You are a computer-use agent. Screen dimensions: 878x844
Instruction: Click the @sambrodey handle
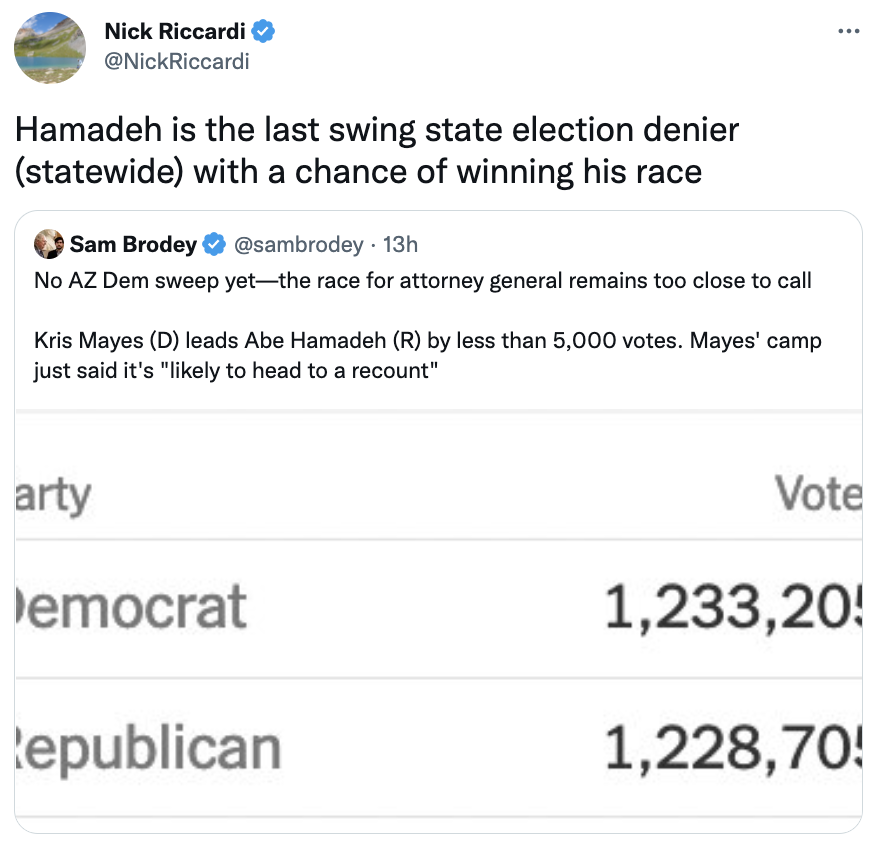(x=298, y=245)
